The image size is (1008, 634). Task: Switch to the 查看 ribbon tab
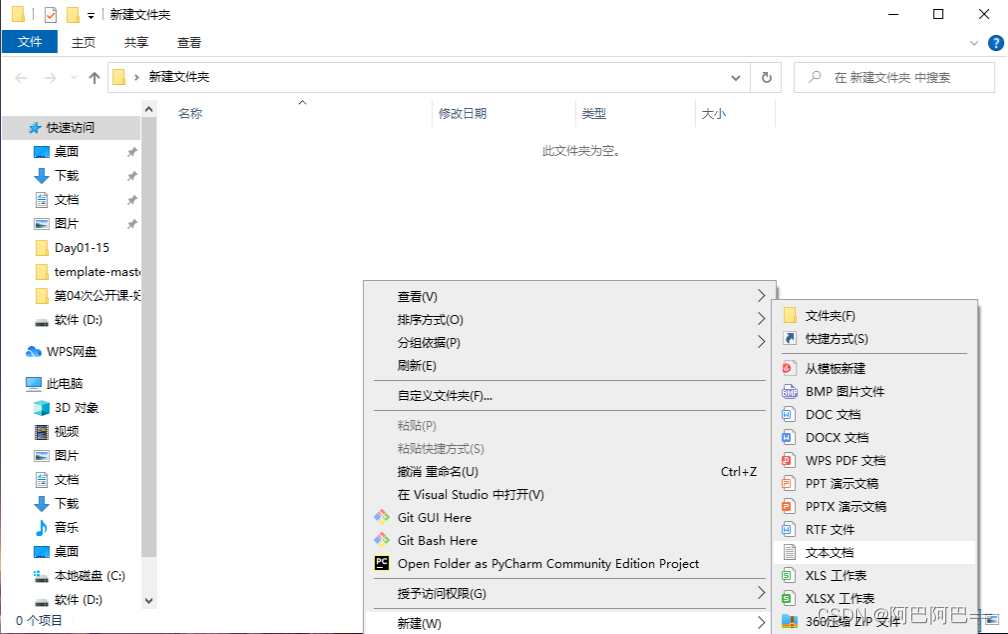[189, 42]
